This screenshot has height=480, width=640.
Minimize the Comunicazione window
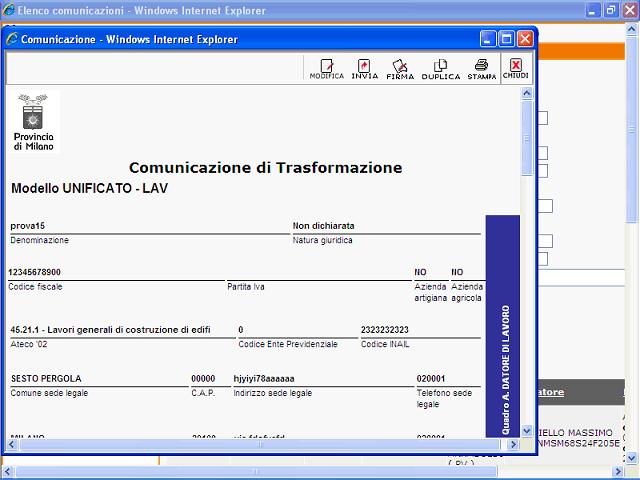[x=488, y=39]
